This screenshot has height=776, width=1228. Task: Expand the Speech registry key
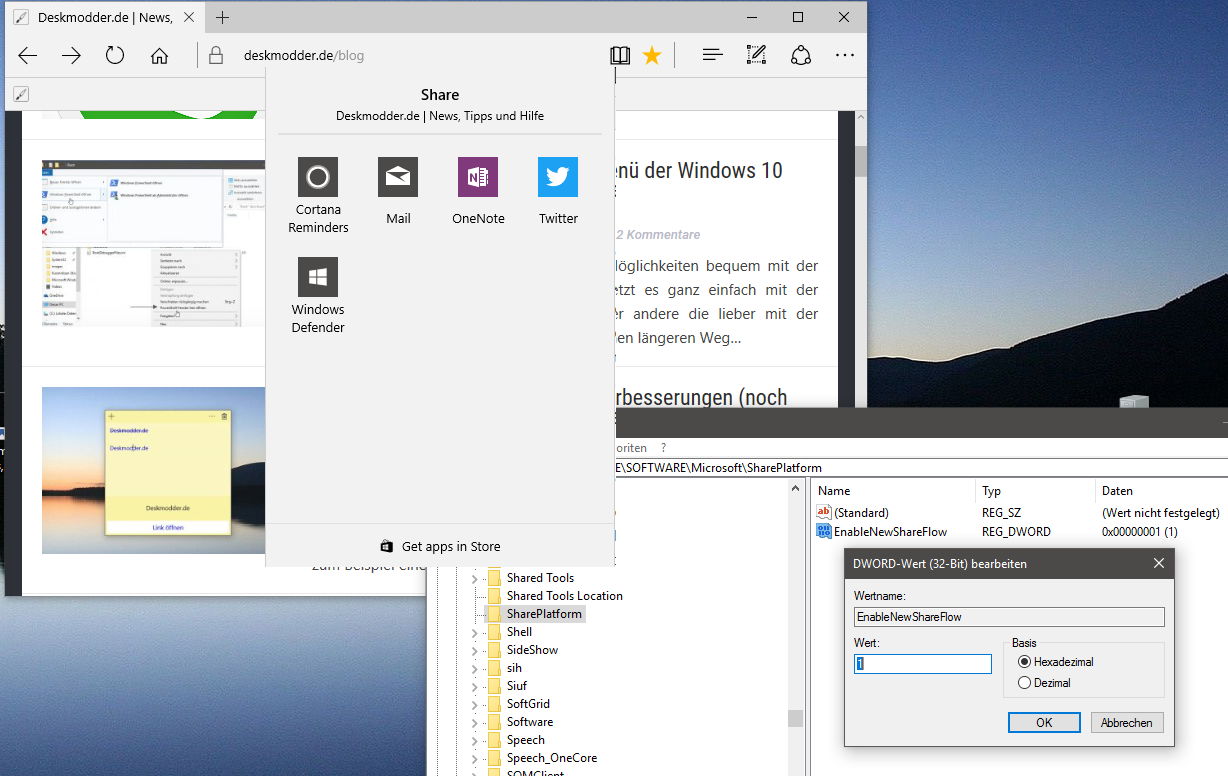pos(474,740)
